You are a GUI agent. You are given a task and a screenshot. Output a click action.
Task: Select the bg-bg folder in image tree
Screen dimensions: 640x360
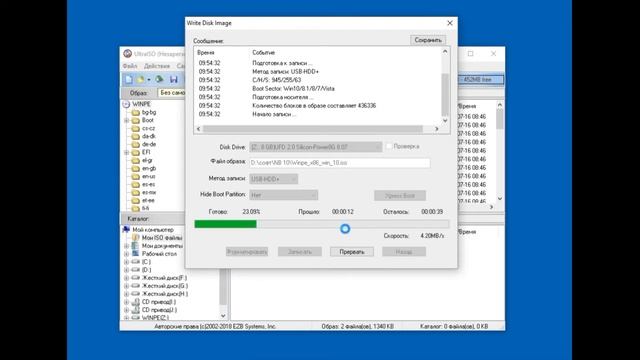(149, 112)
